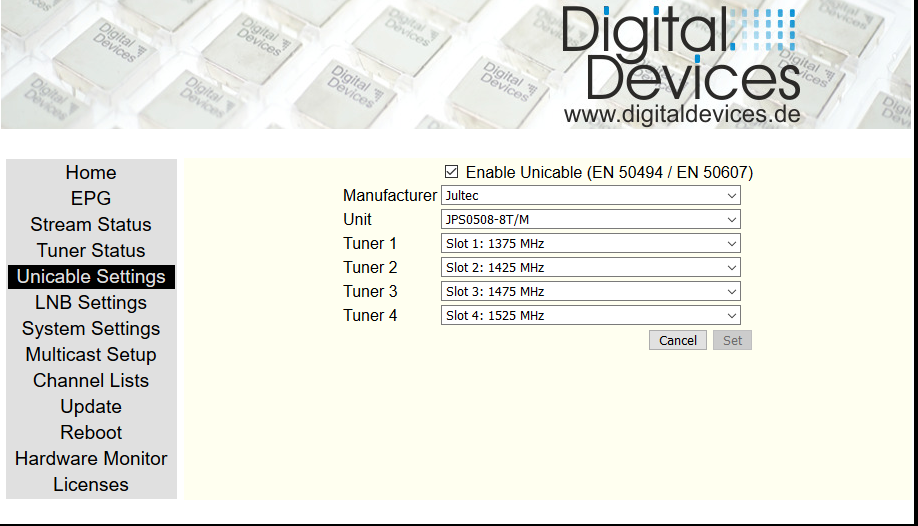Open the Multicast Setup page
918x526 pixels.
pyautogui.click(x=91, y=355)
